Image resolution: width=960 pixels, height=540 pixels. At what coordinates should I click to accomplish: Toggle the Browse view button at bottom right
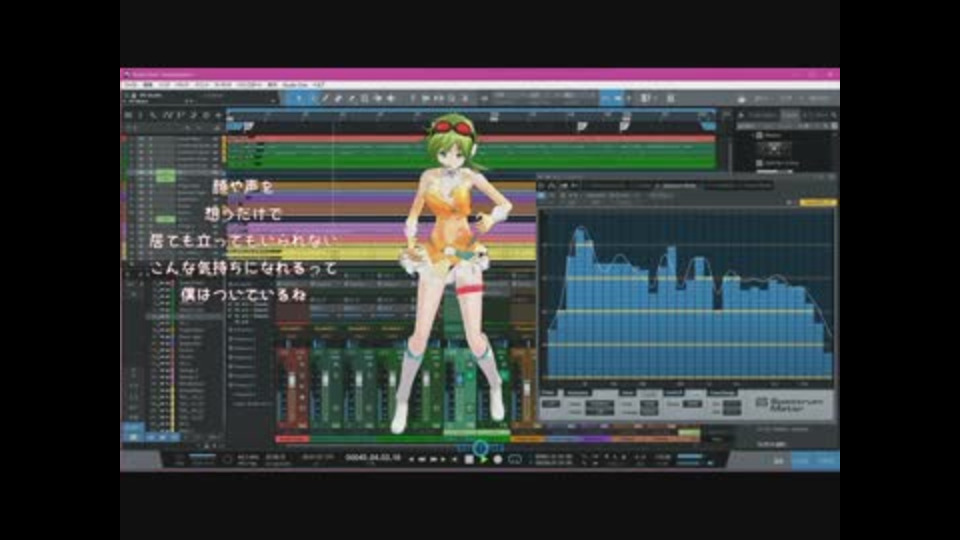(x=826, y=460)
